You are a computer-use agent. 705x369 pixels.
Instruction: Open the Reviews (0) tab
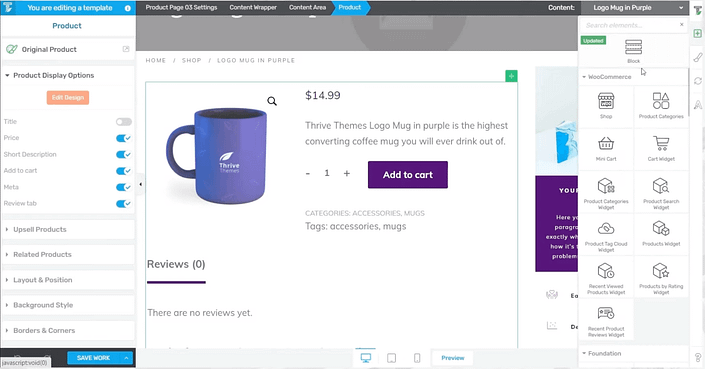176,264
